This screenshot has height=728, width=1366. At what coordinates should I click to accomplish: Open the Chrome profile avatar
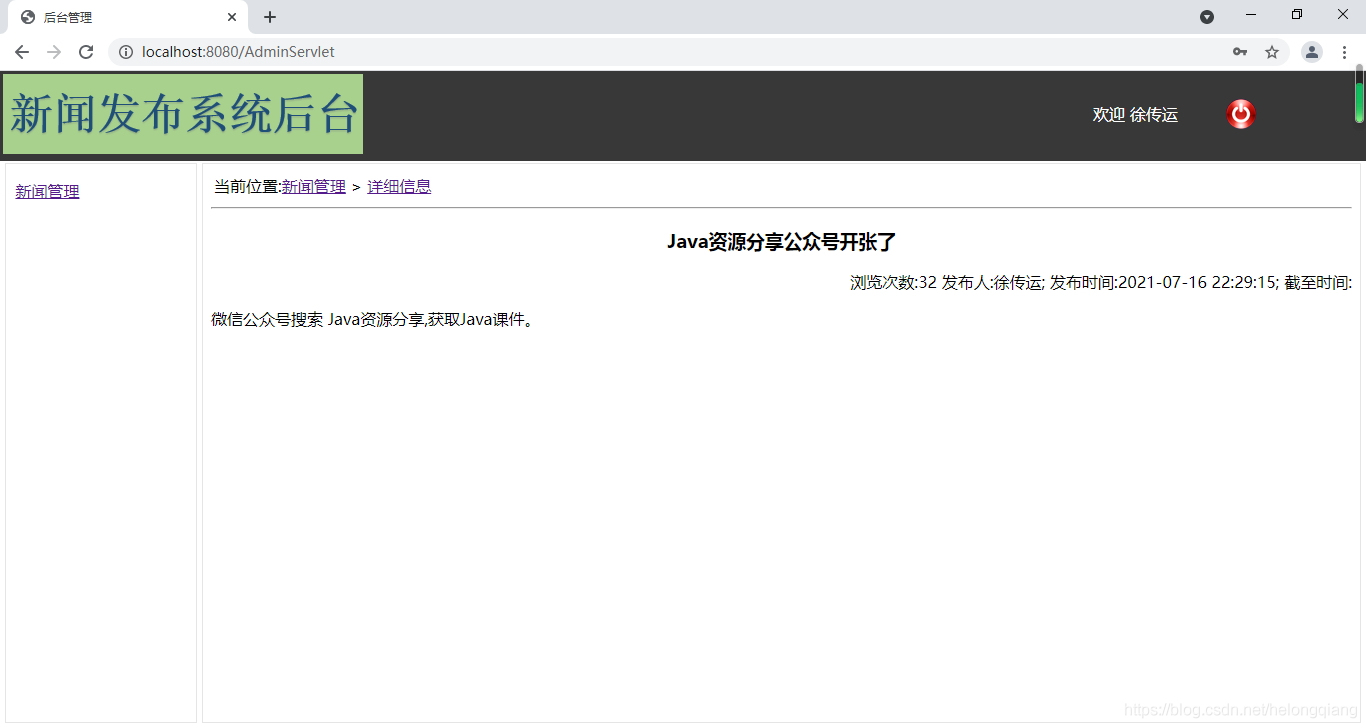click(1311, 51)
